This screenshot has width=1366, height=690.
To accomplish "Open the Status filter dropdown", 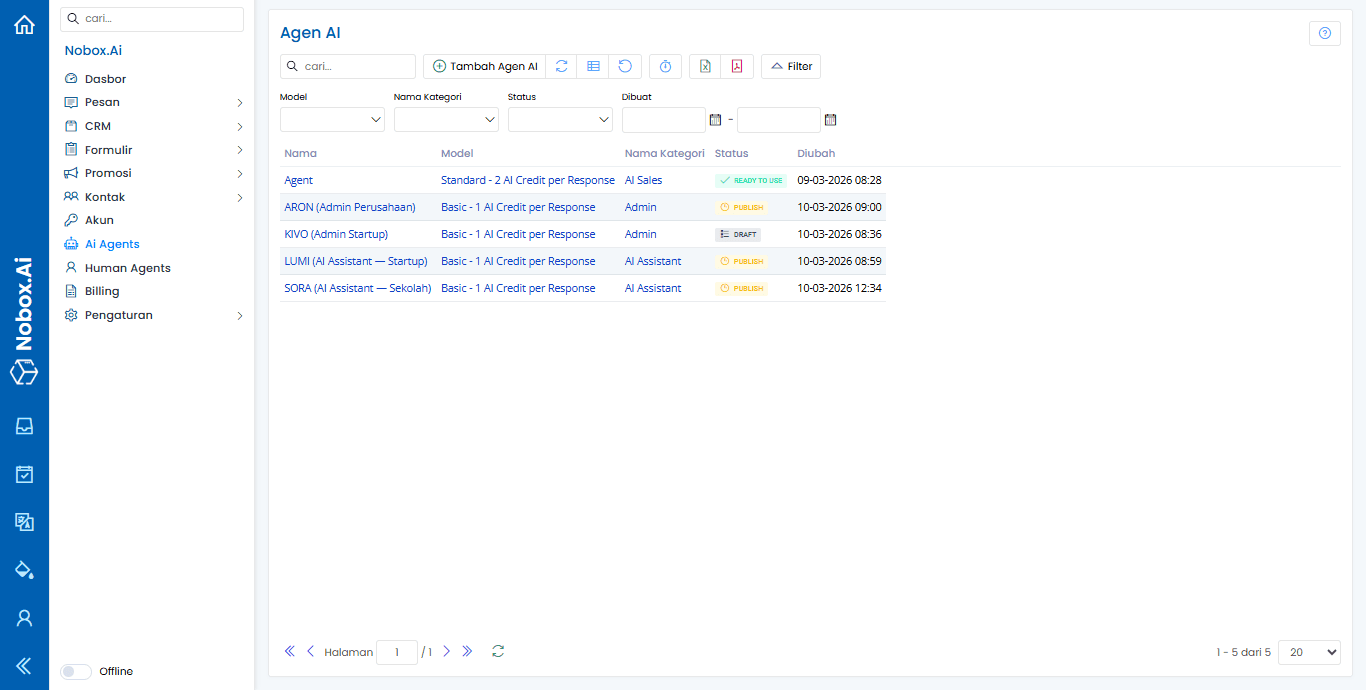I will click(560, 120).
